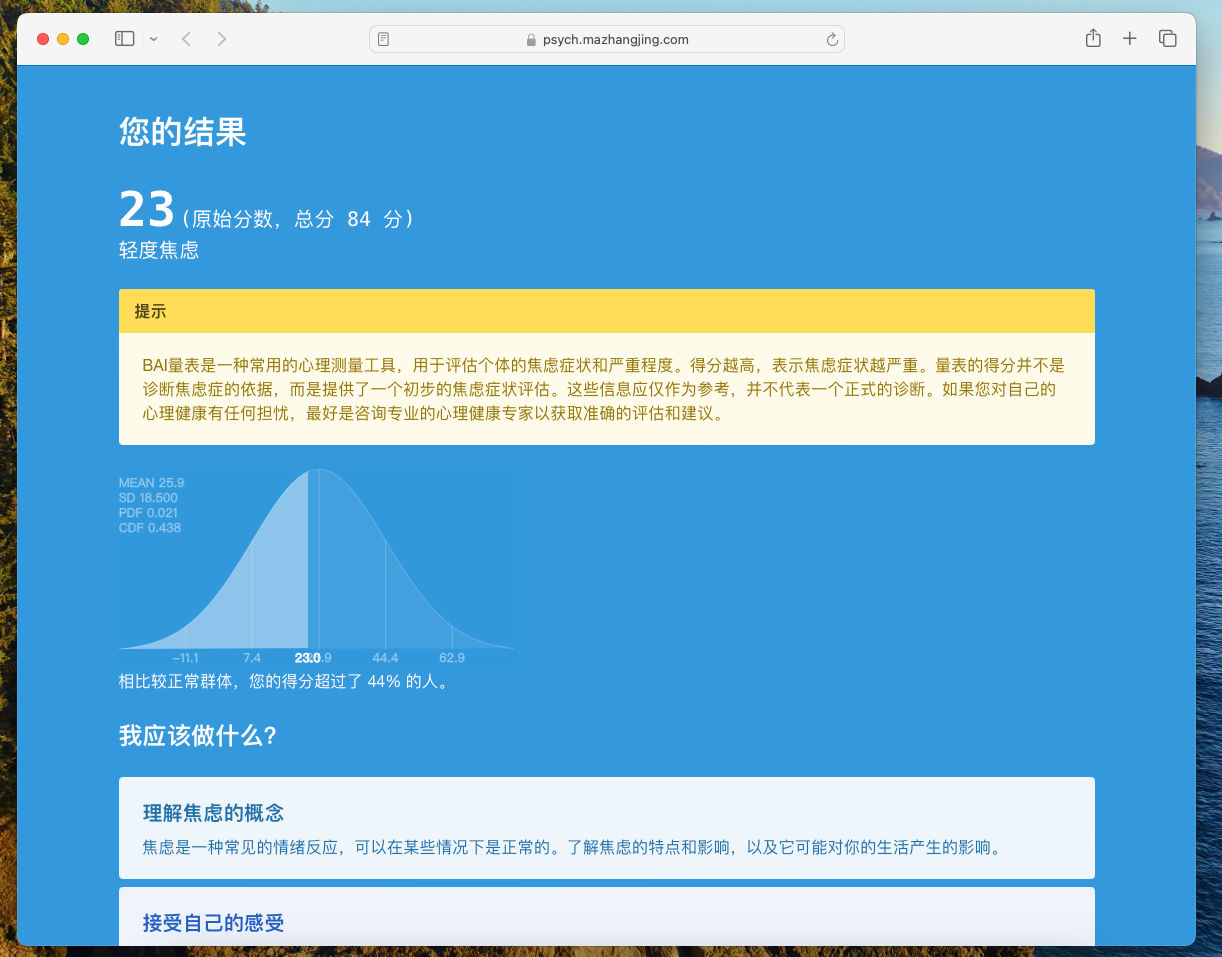Viewport: 1222px width, 957px height.
Task: Open the "接受自己的感受" card
Action: (606, 922)
